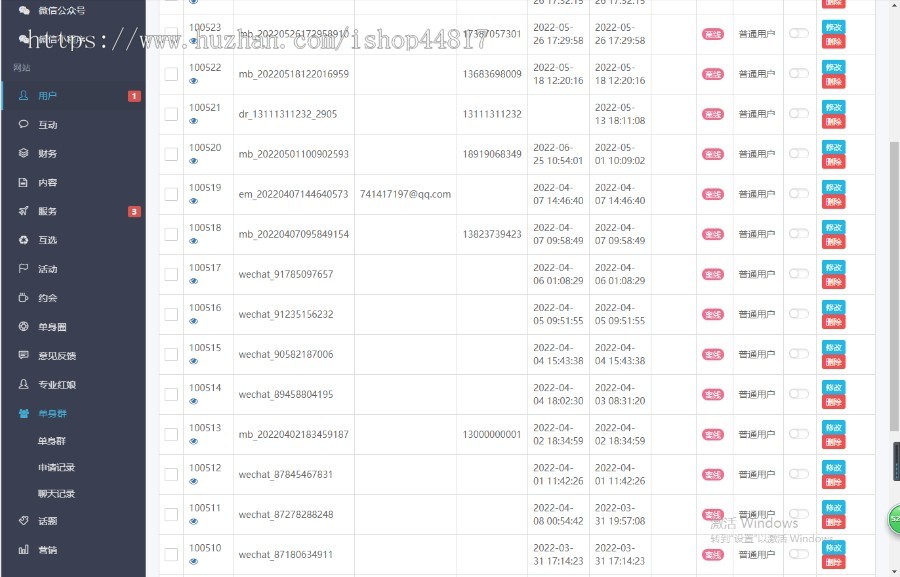Collapse the 单身群 sidebar section

tap(73, 413)
